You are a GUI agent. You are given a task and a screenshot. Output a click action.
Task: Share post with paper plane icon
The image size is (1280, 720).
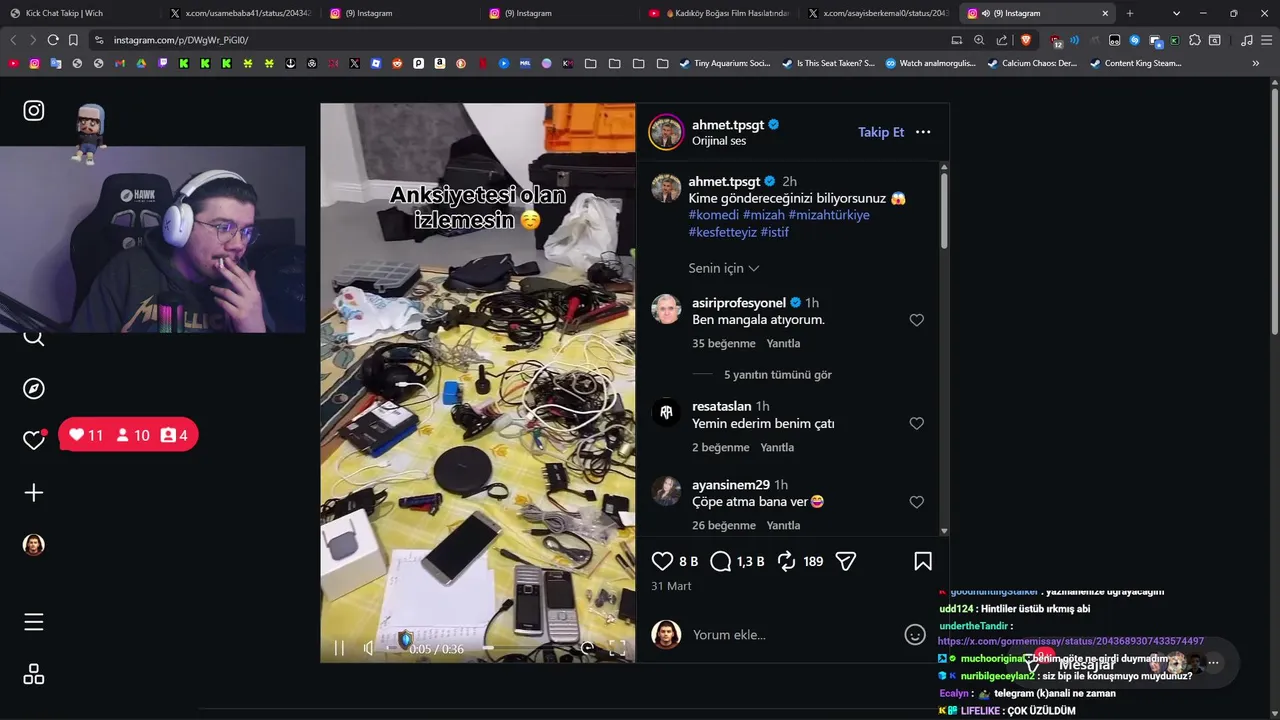(846, 562)
